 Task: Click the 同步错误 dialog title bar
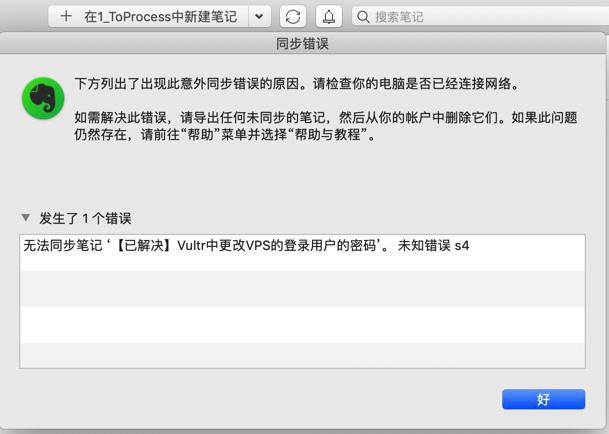[x=302, y=44]
